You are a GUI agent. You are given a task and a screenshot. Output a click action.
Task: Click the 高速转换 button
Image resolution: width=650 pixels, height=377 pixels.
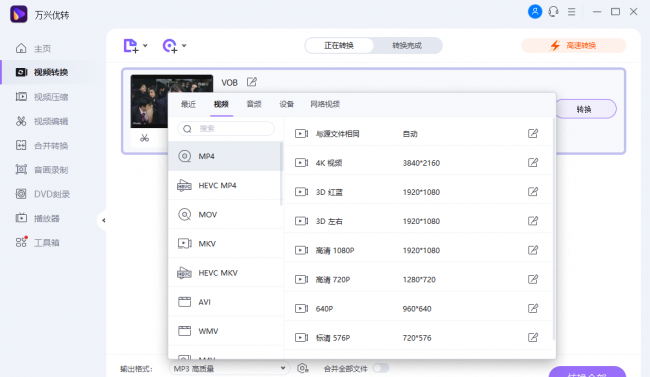click(573, 46)
